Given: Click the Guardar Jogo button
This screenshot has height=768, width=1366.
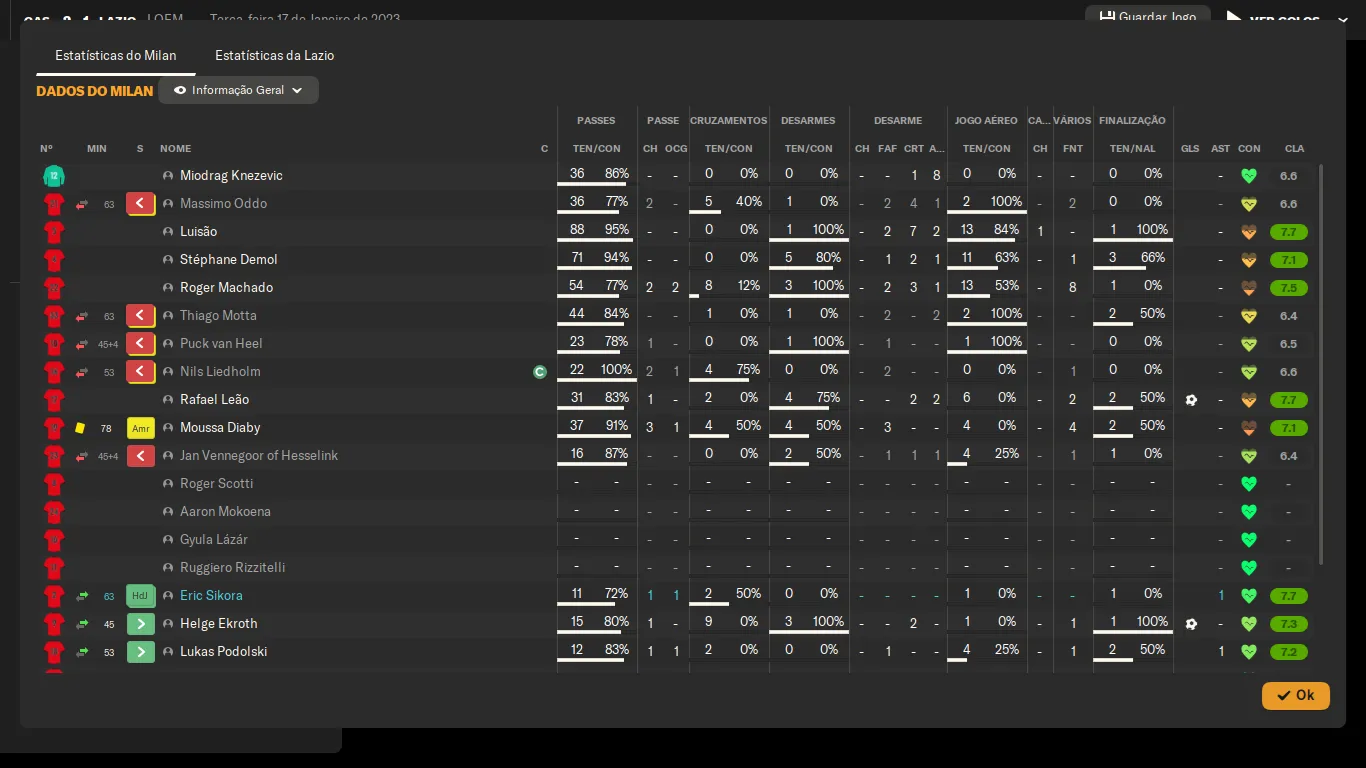Looking at the screenshot, I should (x=1147, y=17).
